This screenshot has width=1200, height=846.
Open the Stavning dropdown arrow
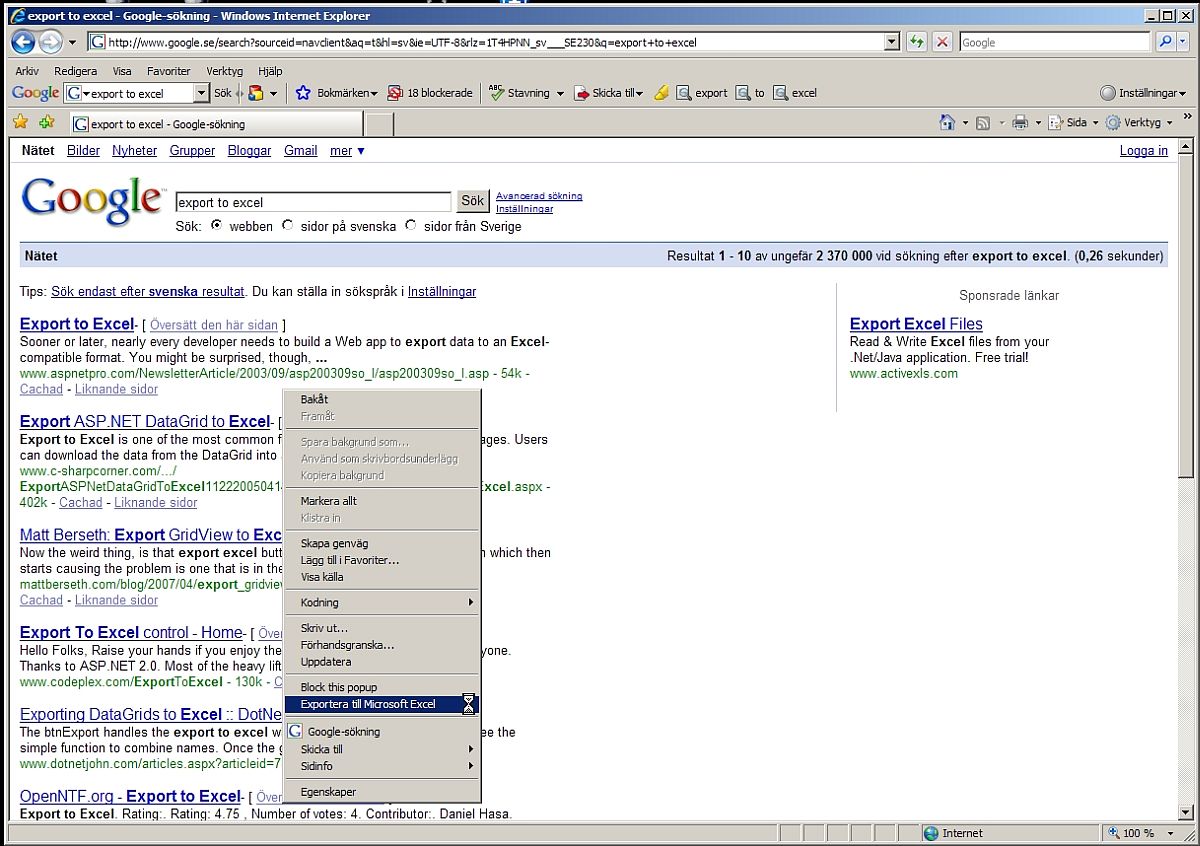coord(560,93)
